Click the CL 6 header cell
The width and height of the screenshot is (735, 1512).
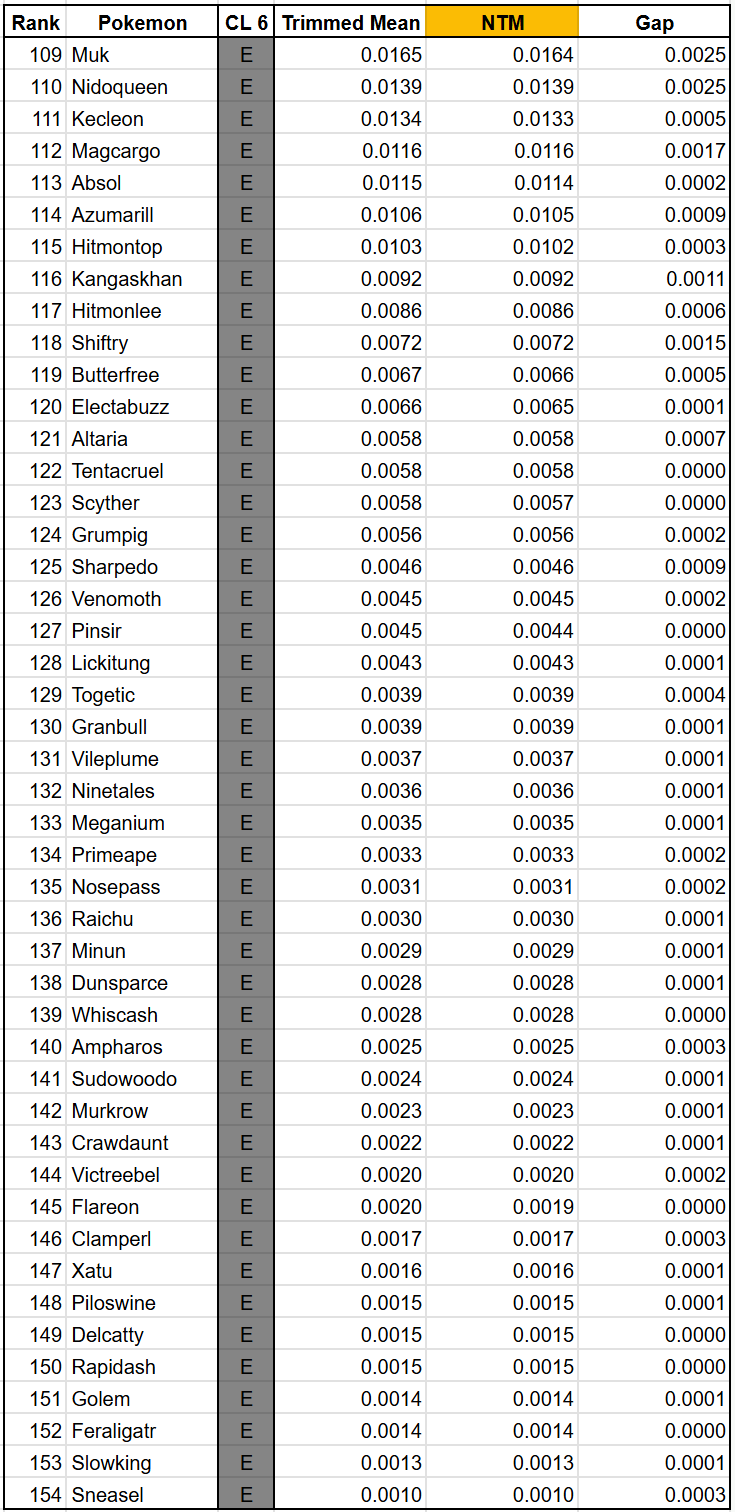coord(246,22)
